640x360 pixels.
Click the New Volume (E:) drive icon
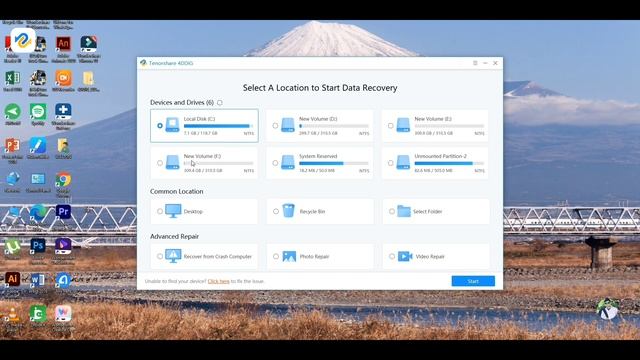click(403, 125)
